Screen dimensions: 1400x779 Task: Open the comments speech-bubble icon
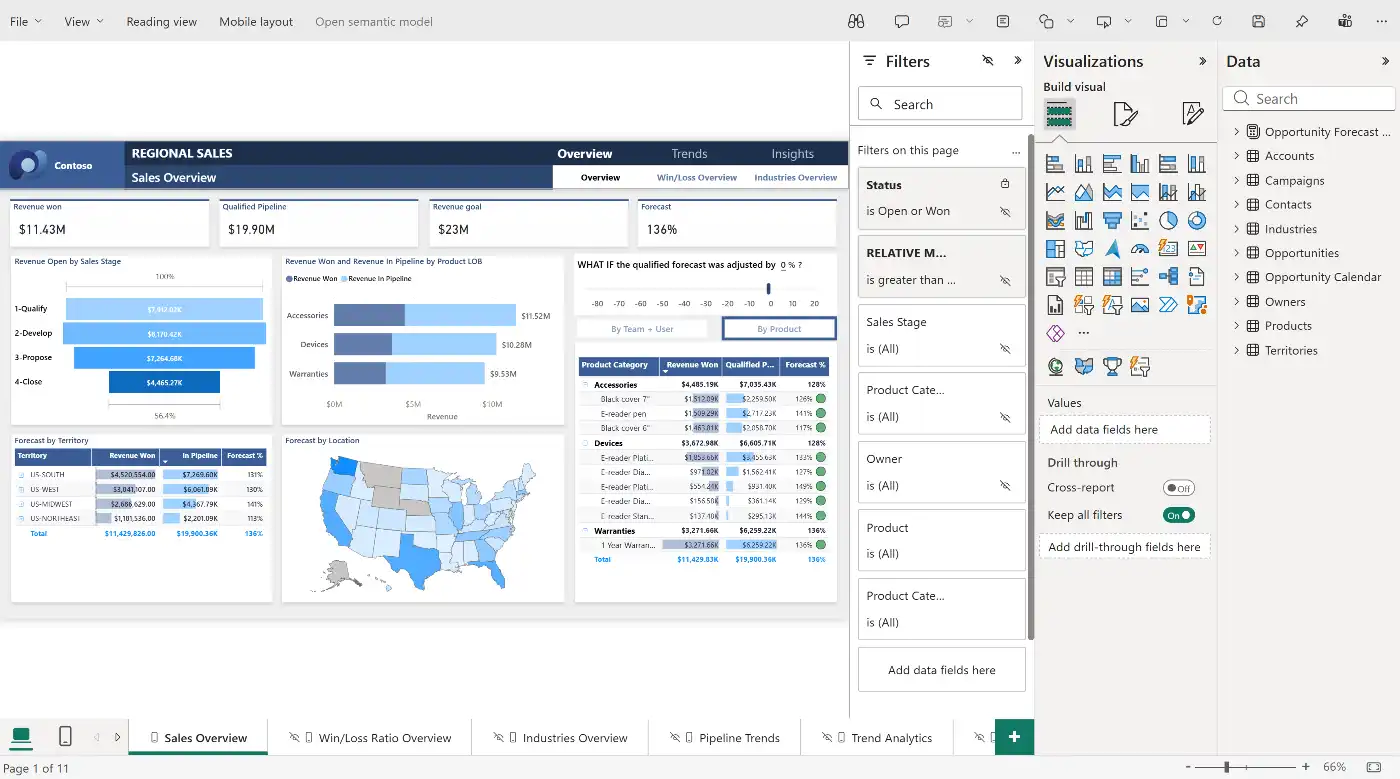[901, 21]
